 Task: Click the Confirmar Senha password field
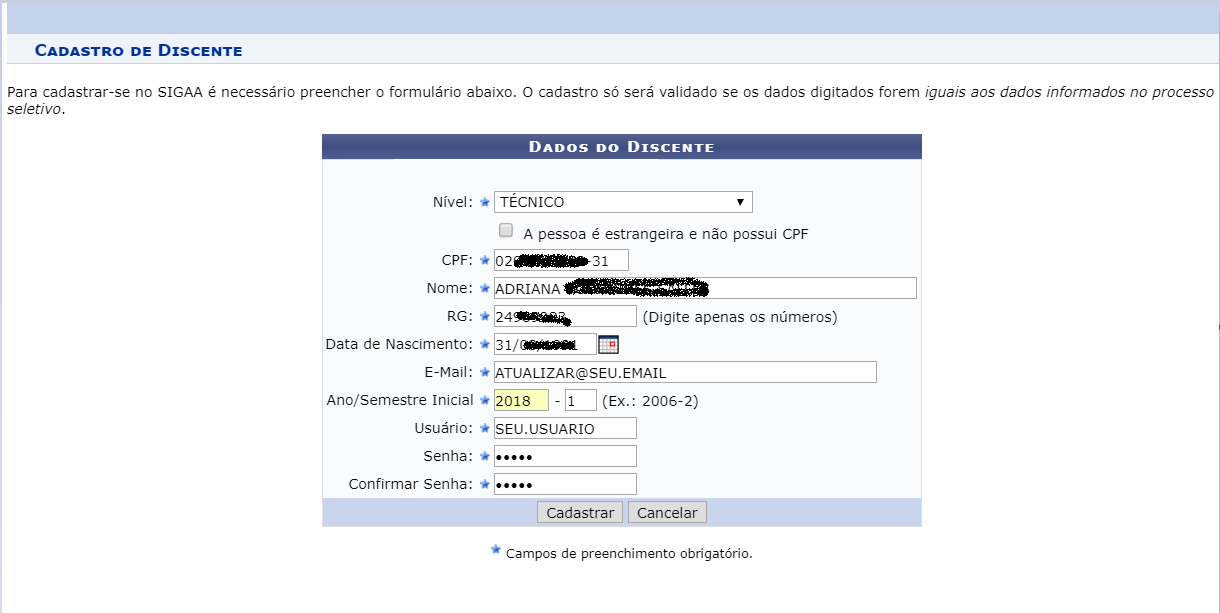click(x=565, y=485)
